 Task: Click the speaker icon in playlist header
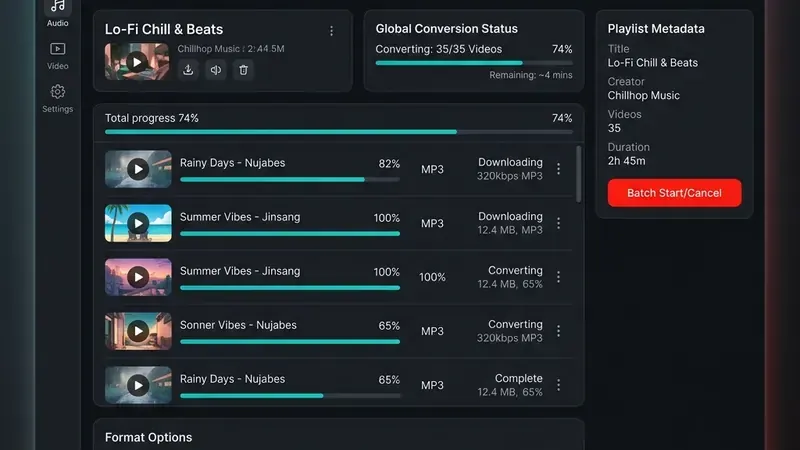(216, 70)
